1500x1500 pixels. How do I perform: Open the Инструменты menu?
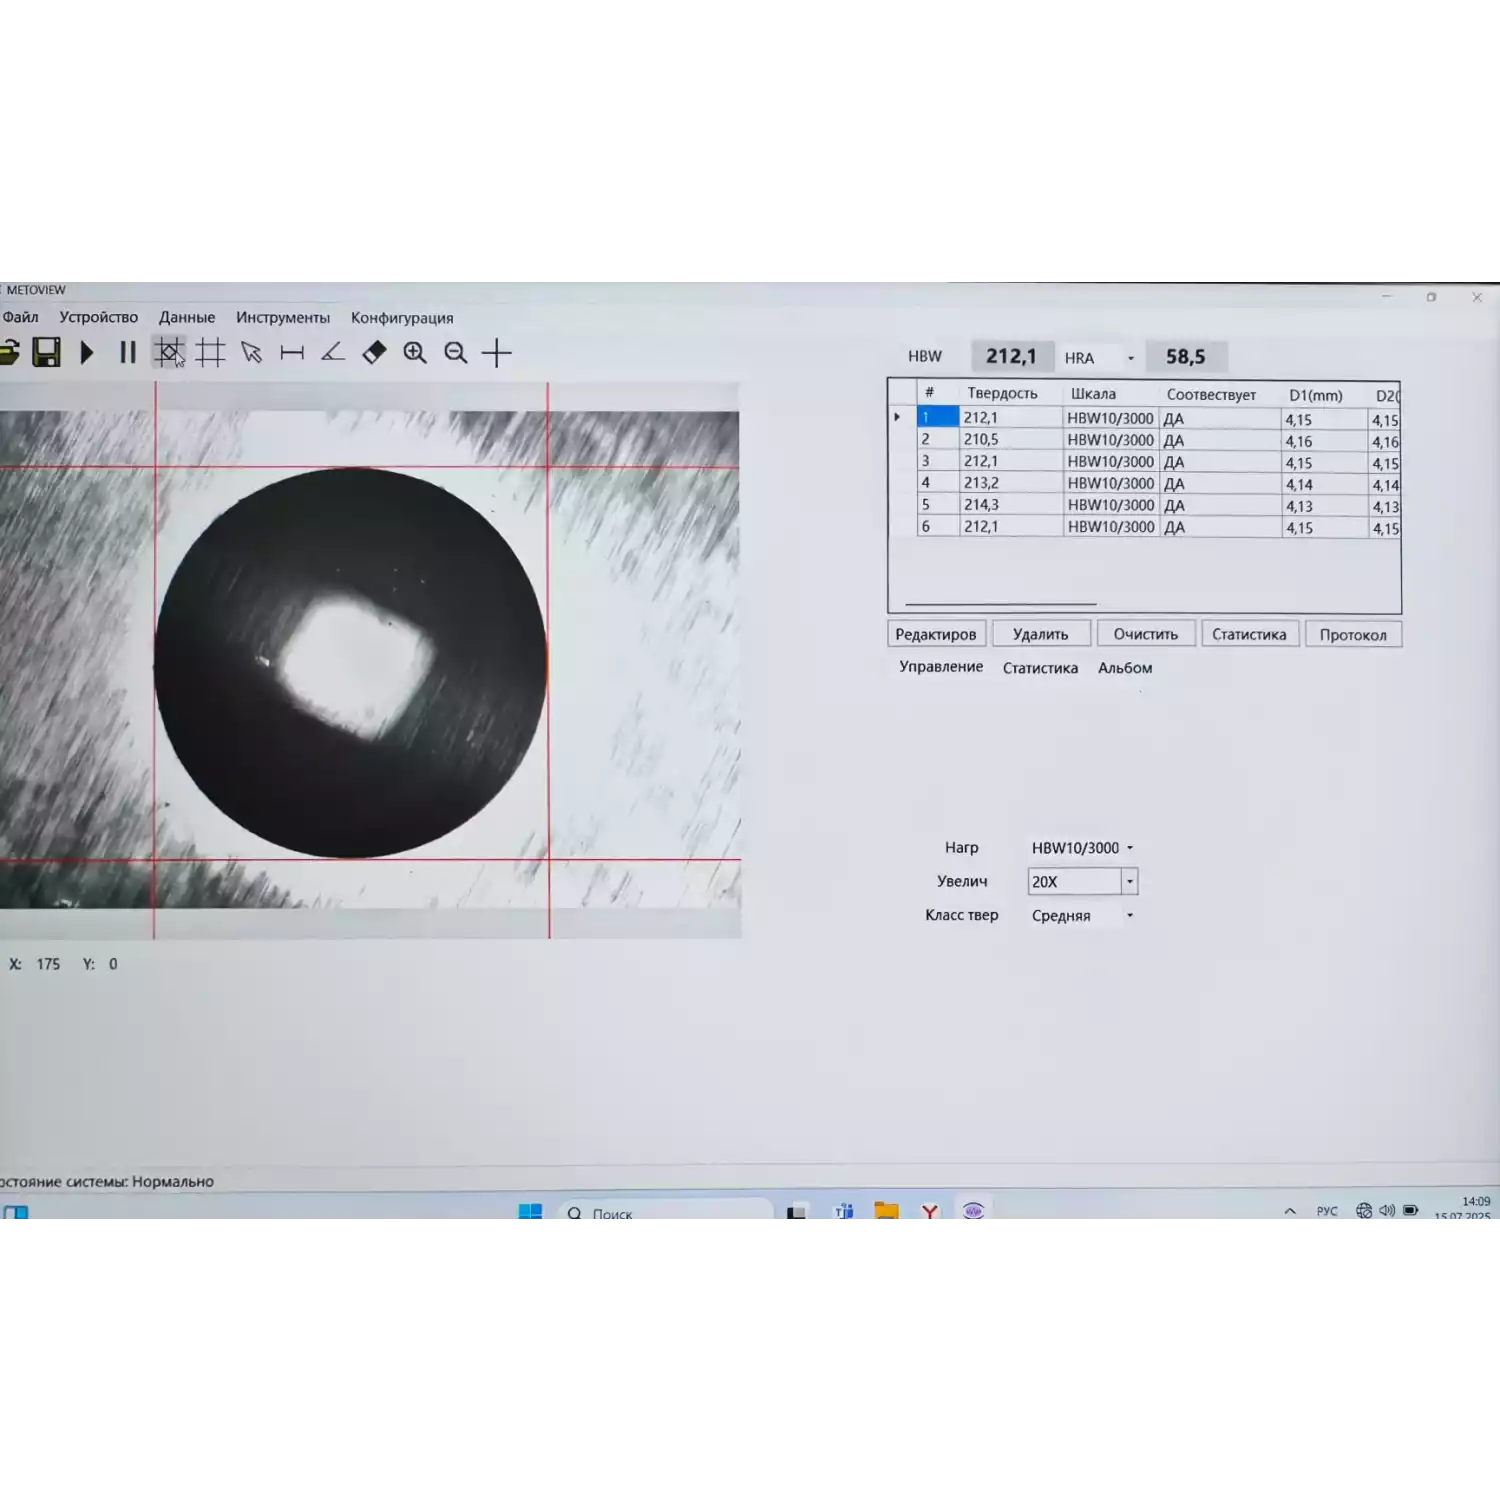(x=282, y=318)
